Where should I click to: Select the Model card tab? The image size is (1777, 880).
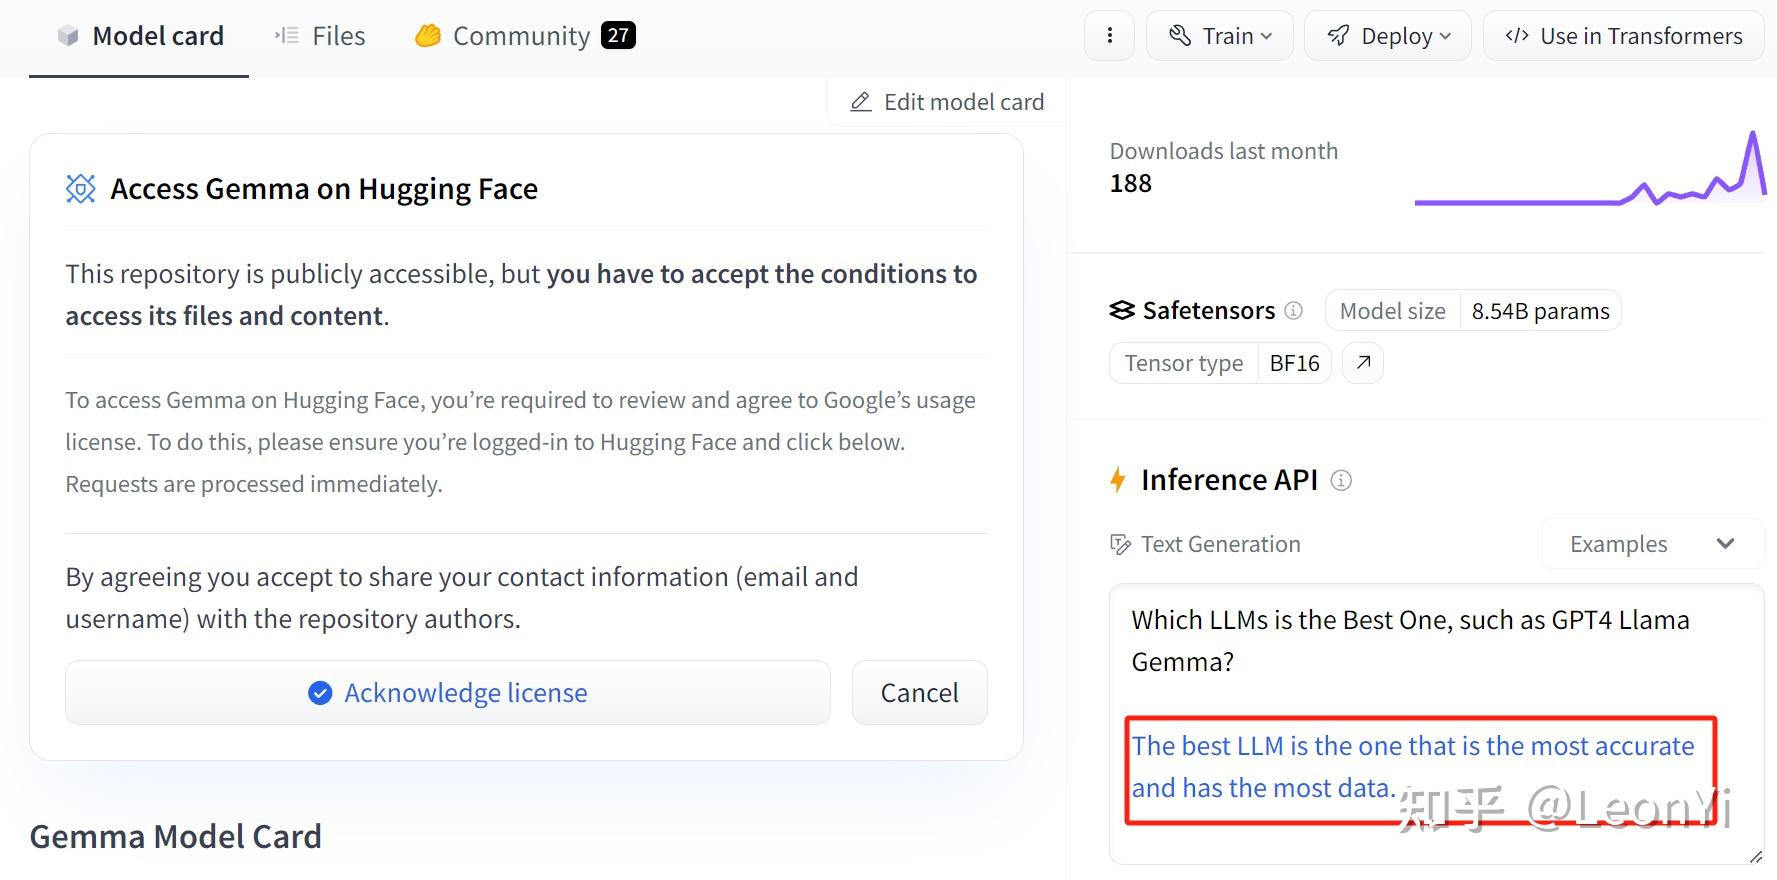[x=140, y=36]
